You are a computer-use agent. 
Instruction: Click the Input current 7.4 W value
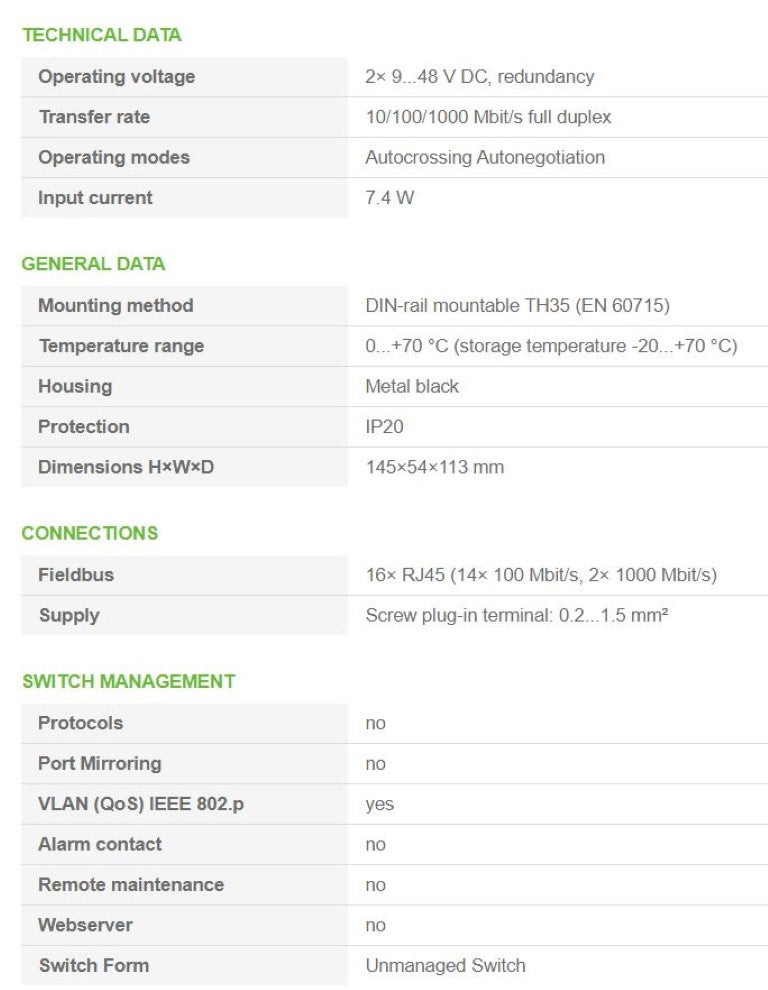389,198
